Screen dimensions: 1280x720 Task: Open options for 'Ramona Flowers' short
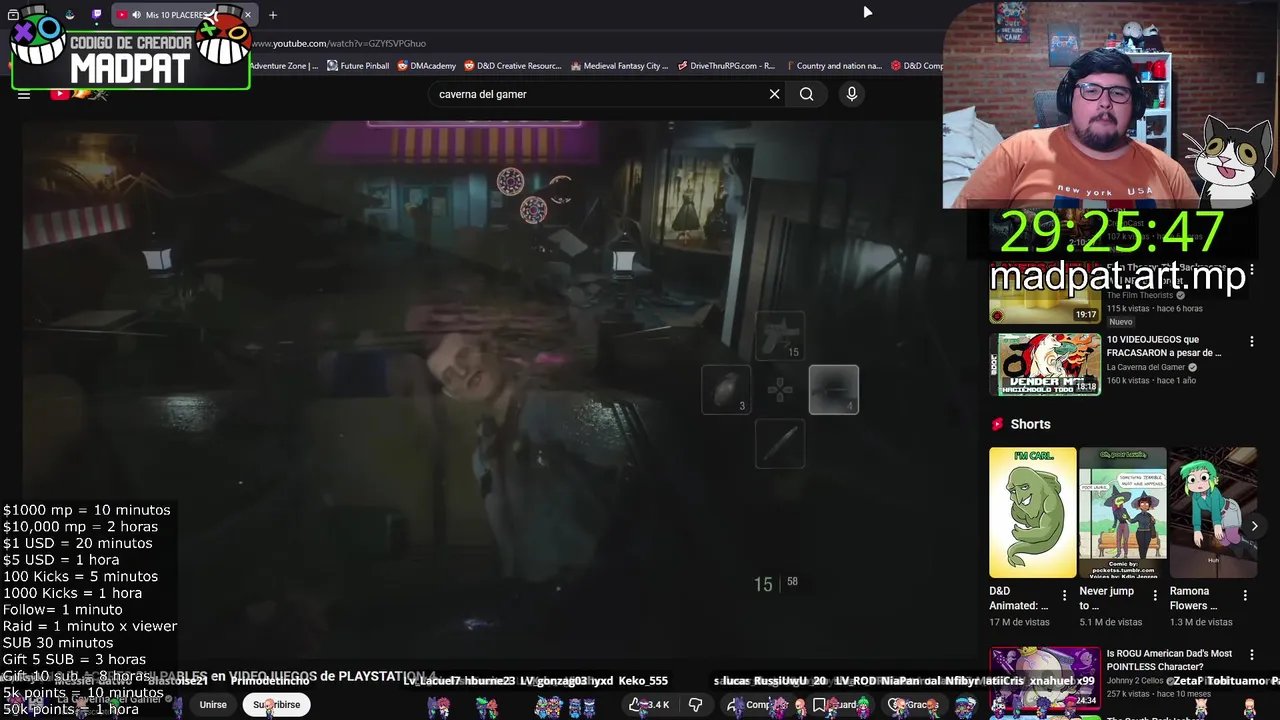click(x=1245, y=595)
